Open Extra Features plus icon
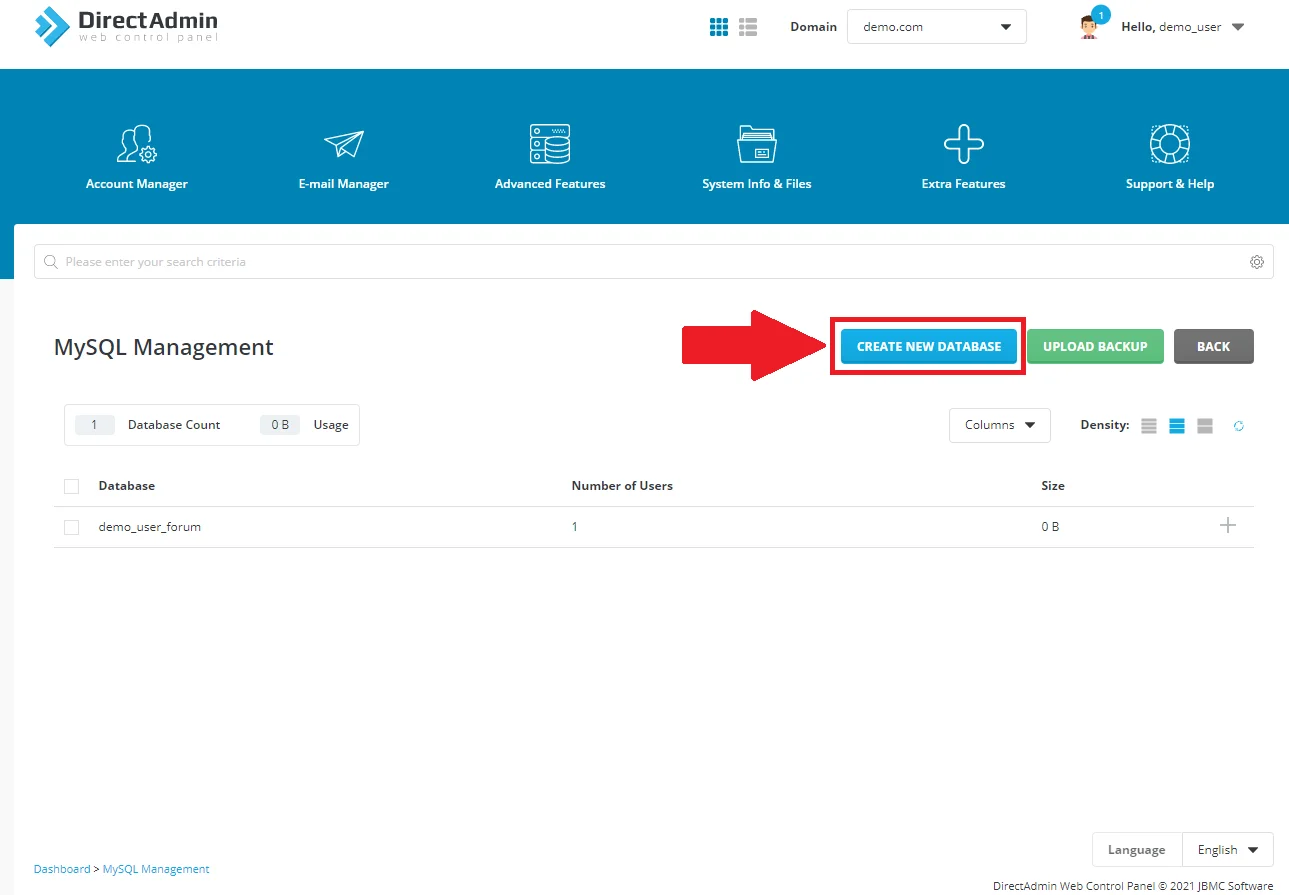The height and width of the screenshot is (895, 1289). click(963, 145)
